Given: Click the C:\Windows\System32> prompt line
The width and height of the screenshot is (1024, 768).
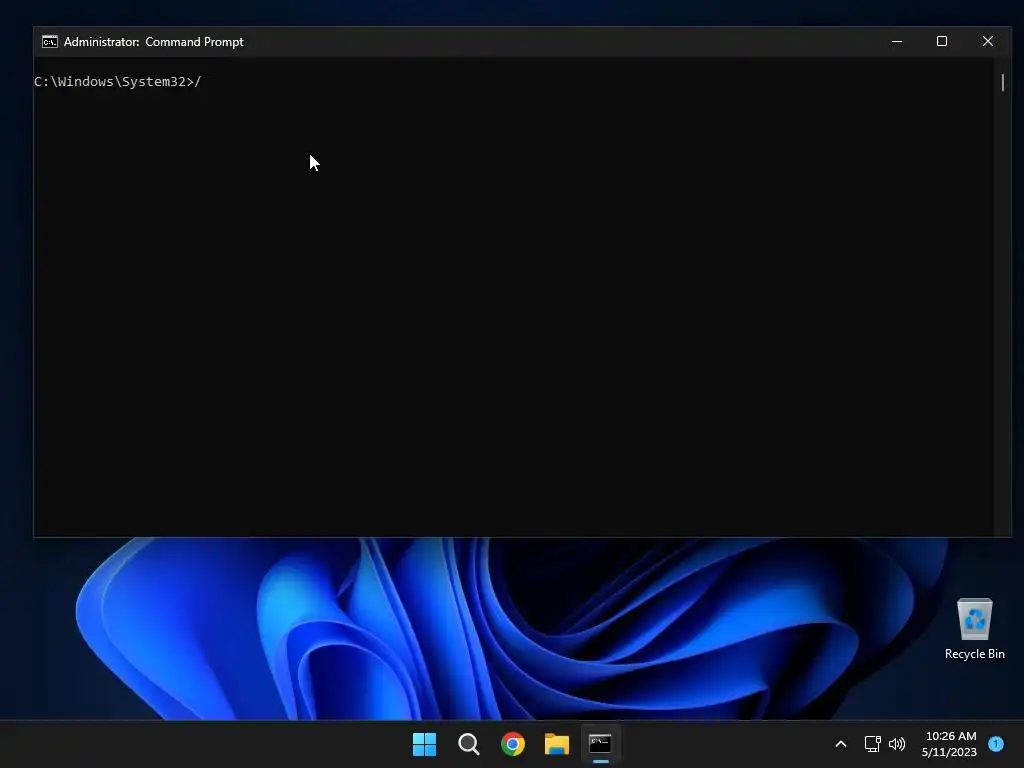Looking at the screenshot, I should [x=118, y=82].
